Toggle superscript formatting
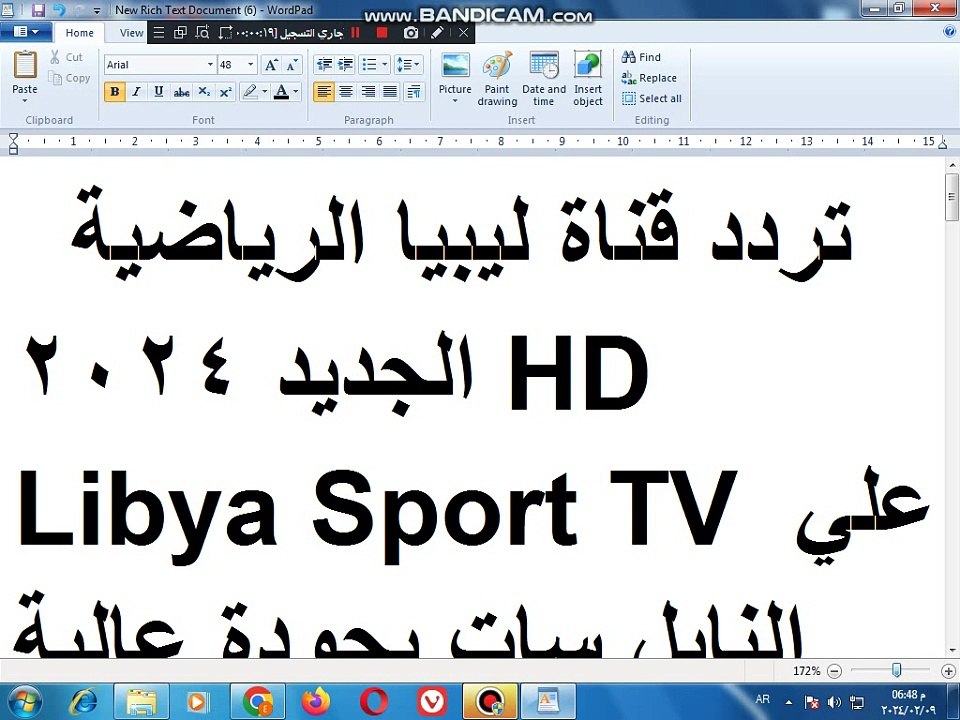The image size is (960, 720). (225, 92)
